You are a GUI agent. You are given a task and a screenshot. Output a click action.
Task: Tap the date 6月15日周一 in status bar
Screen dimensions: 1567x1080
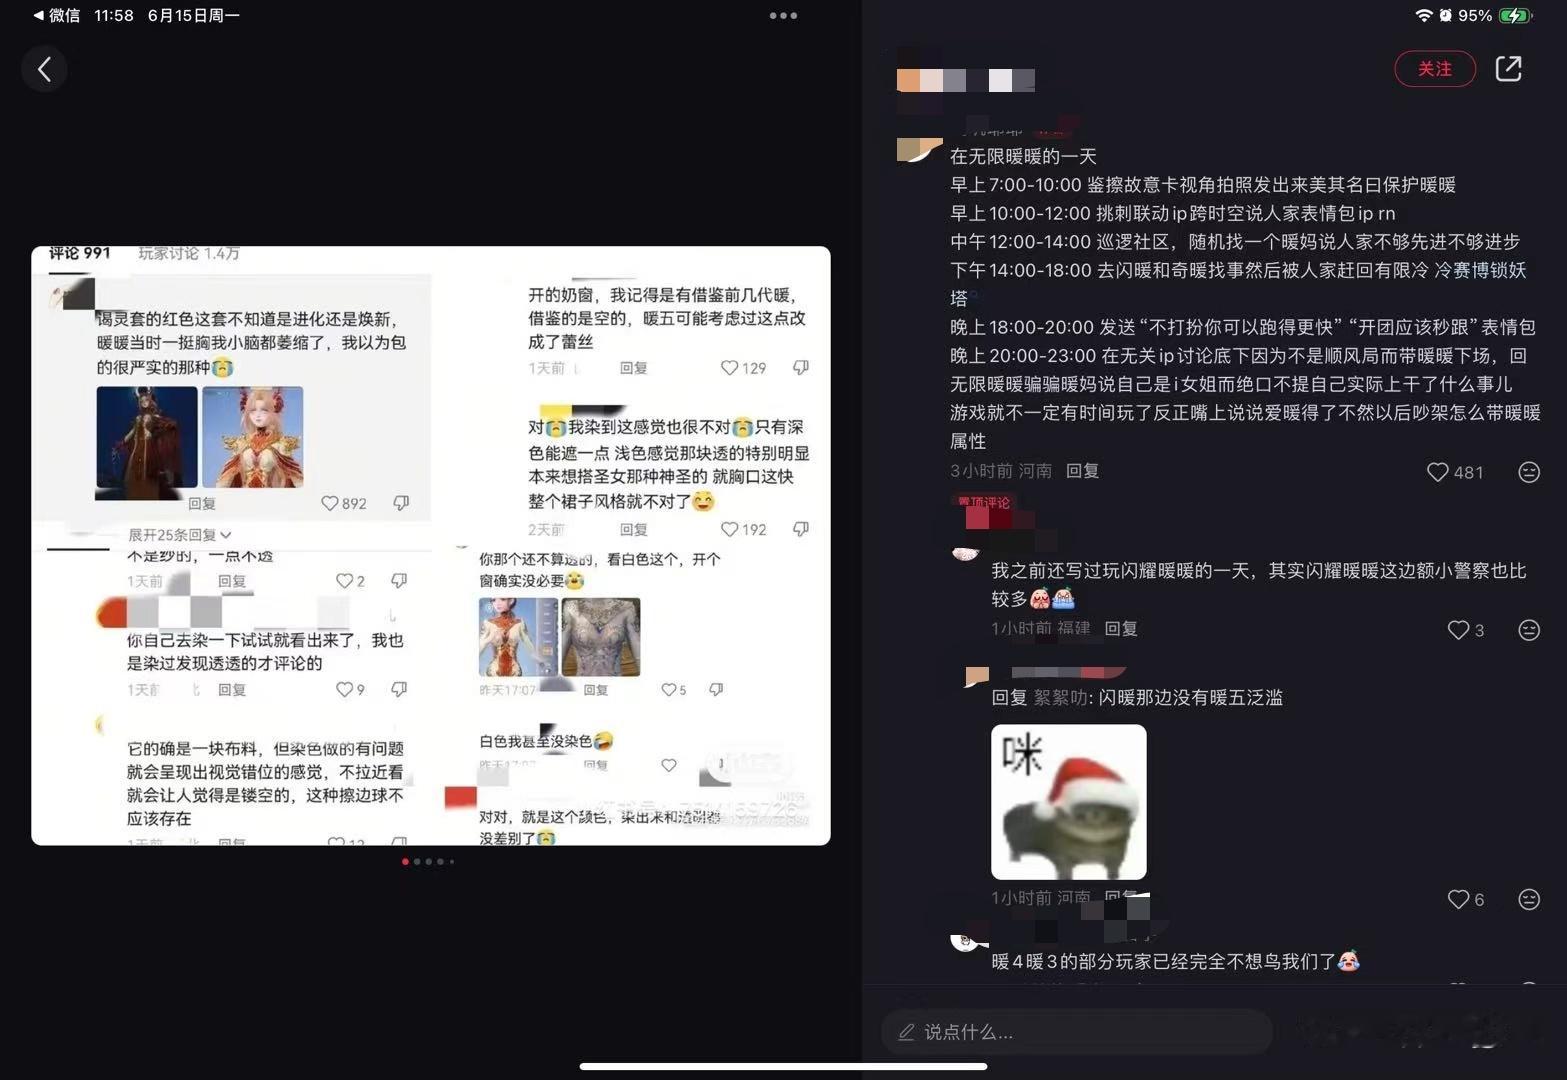[194, 16]
